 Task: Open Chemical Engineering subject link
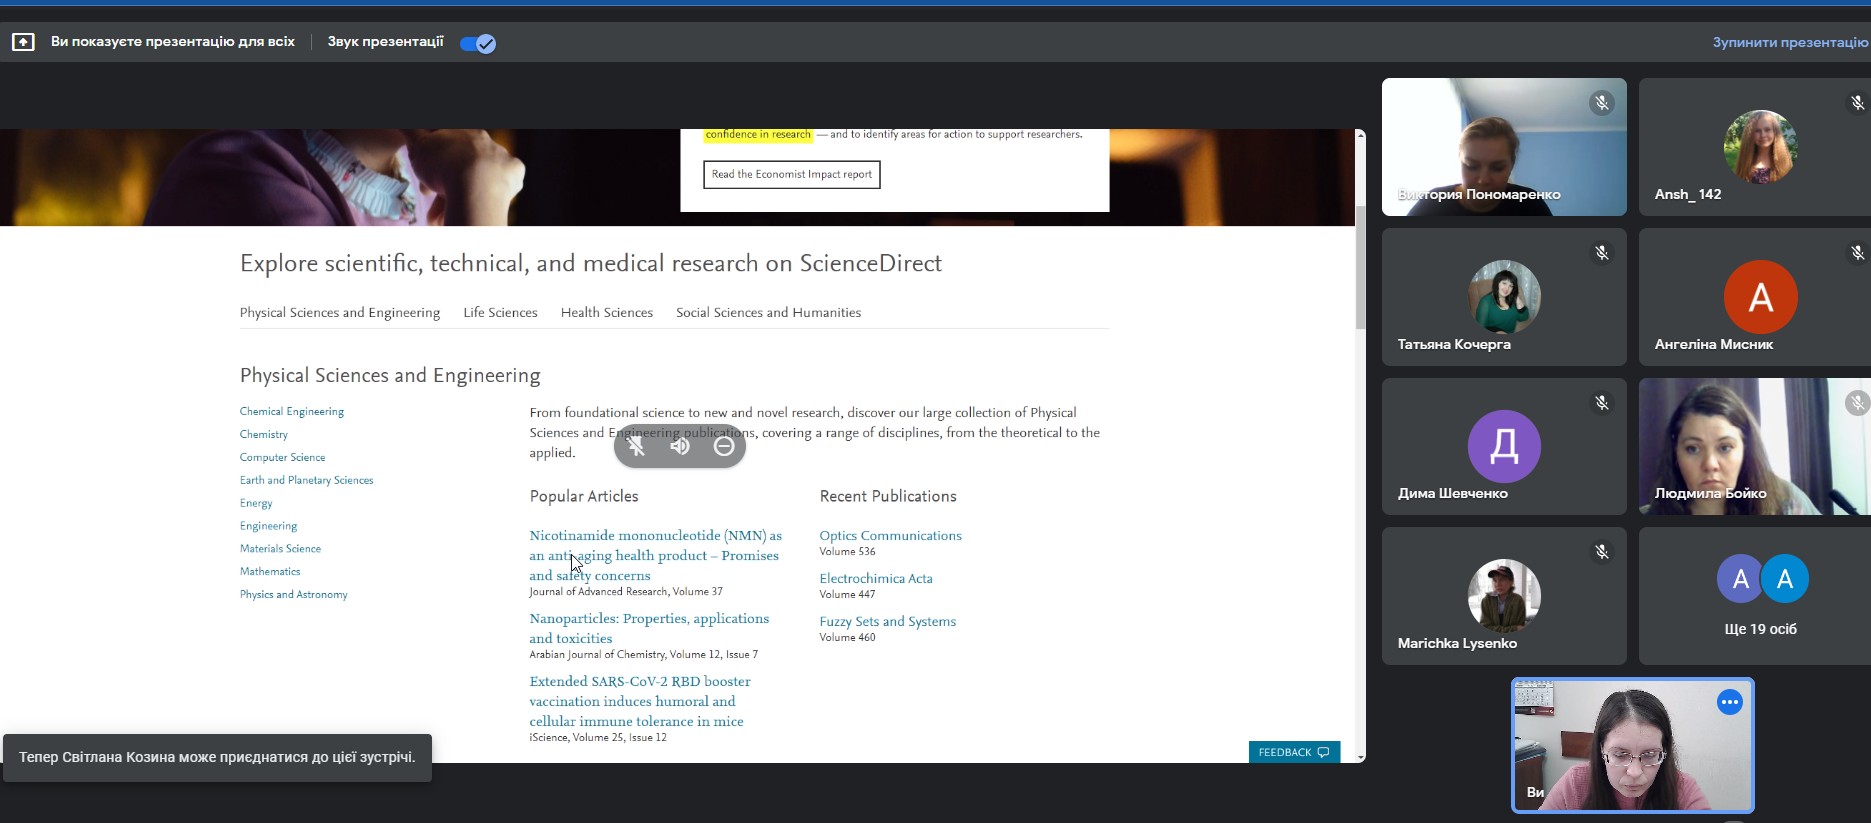coord(292,411)
